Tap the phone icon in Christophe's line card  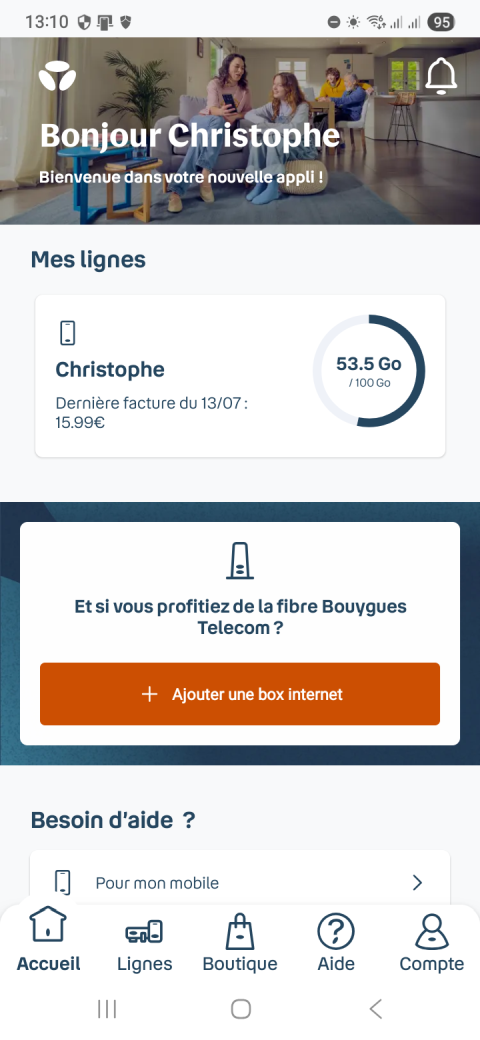68,333
